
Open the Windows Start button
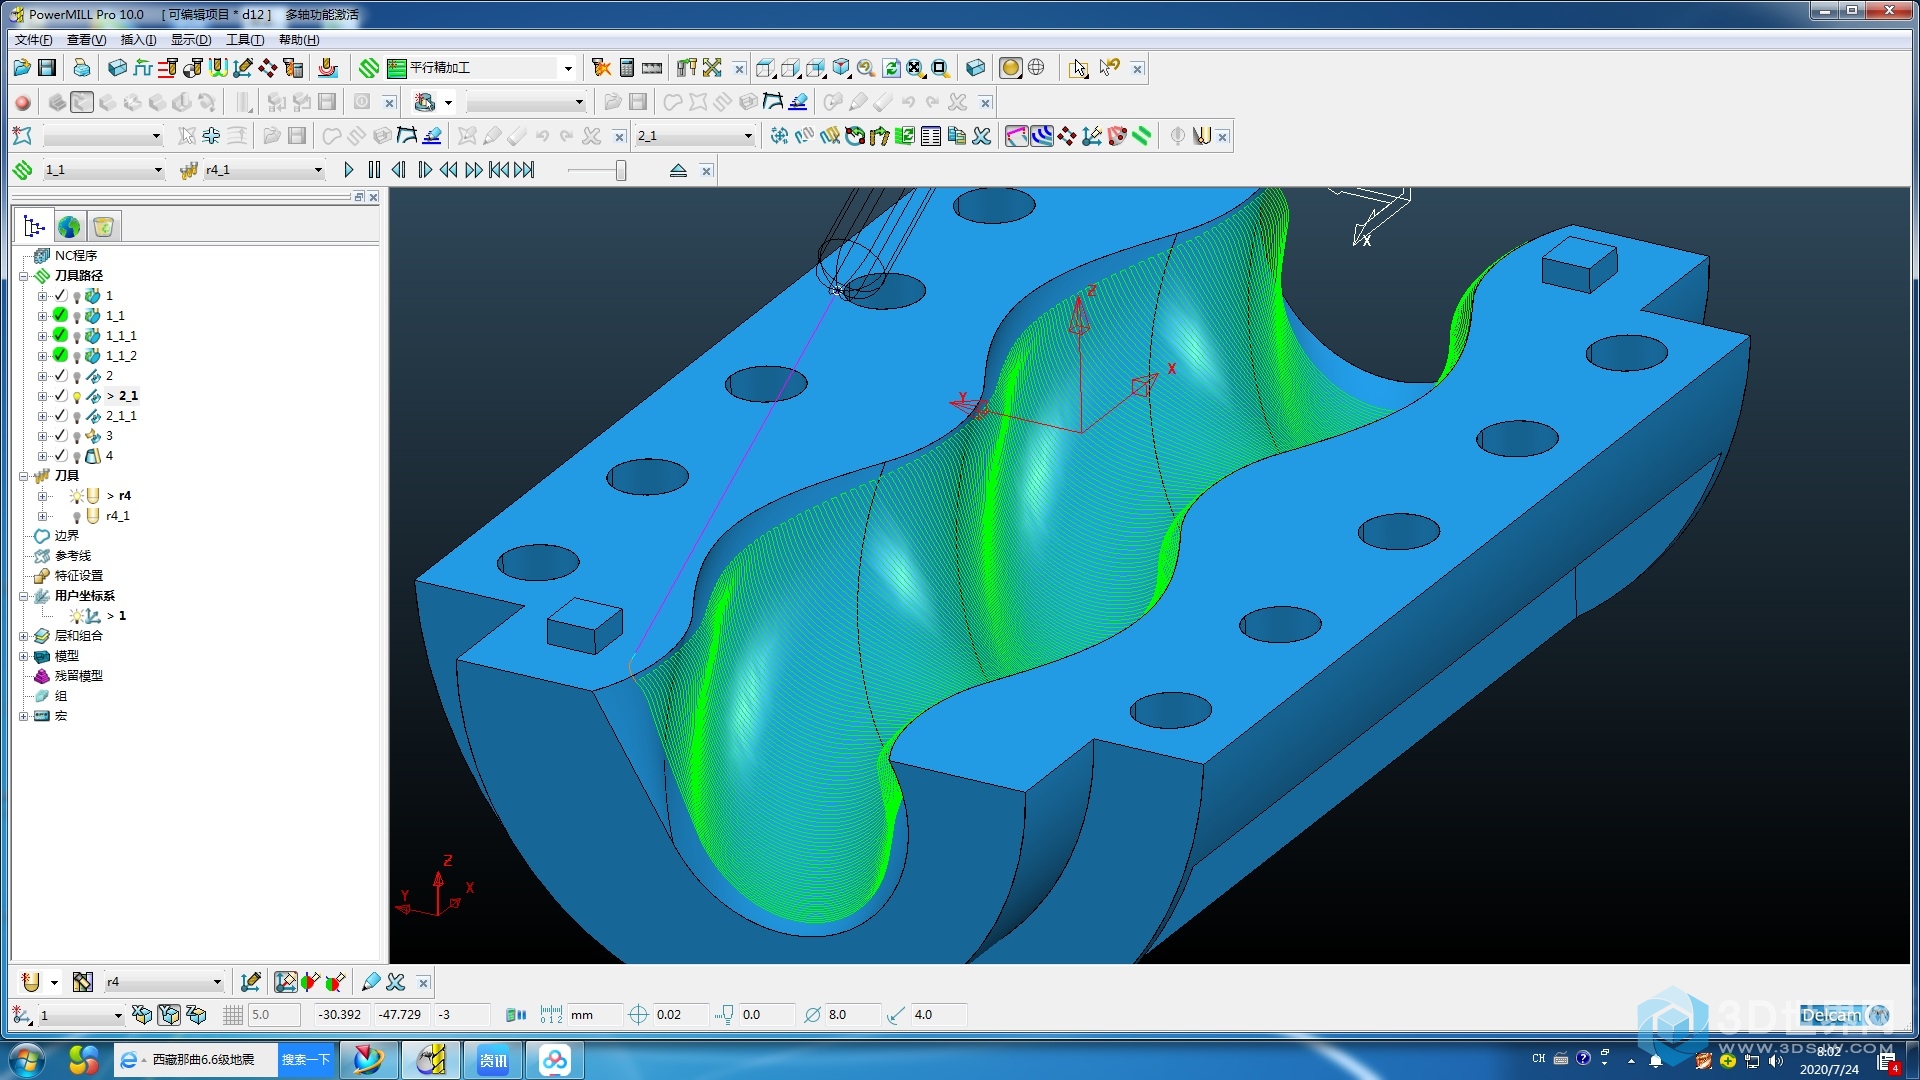pos(27,1060)
